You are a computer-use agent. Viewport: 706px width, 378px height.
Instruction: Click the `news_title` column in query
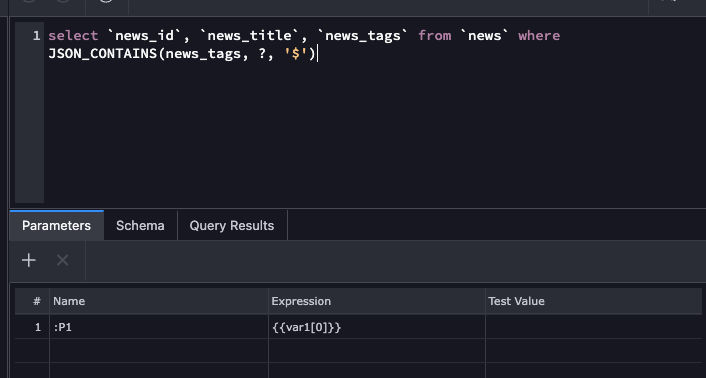click(x=250, y=36)
